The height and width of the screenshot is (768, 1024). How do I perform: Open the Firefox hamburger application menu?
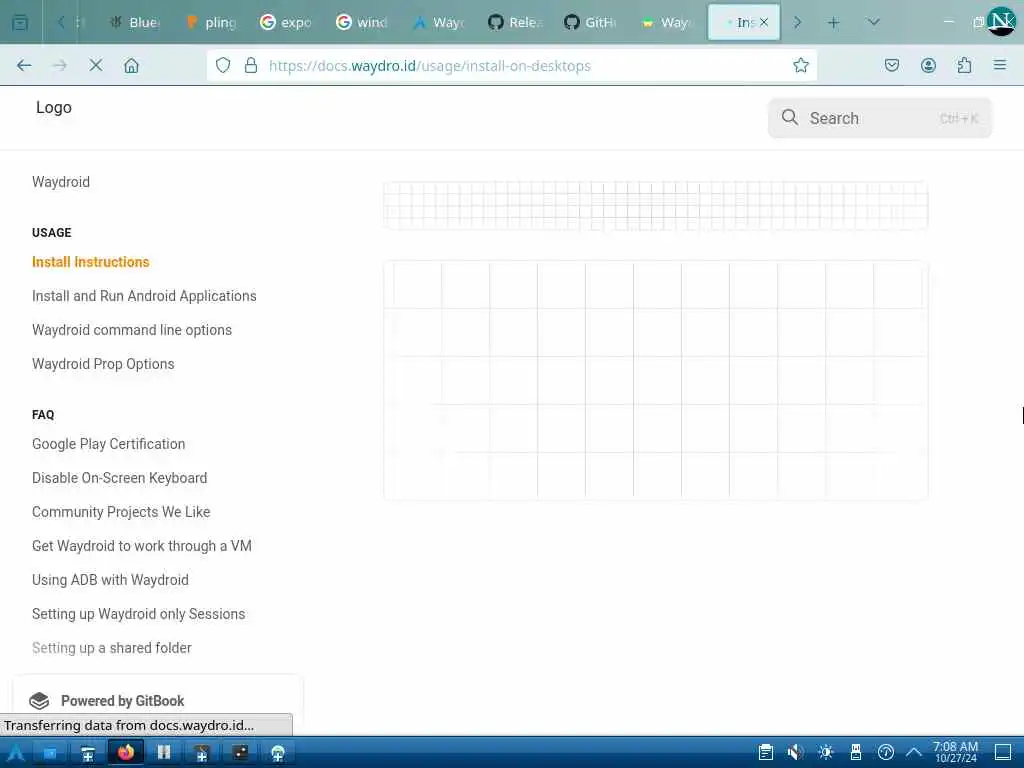(999, 65)
